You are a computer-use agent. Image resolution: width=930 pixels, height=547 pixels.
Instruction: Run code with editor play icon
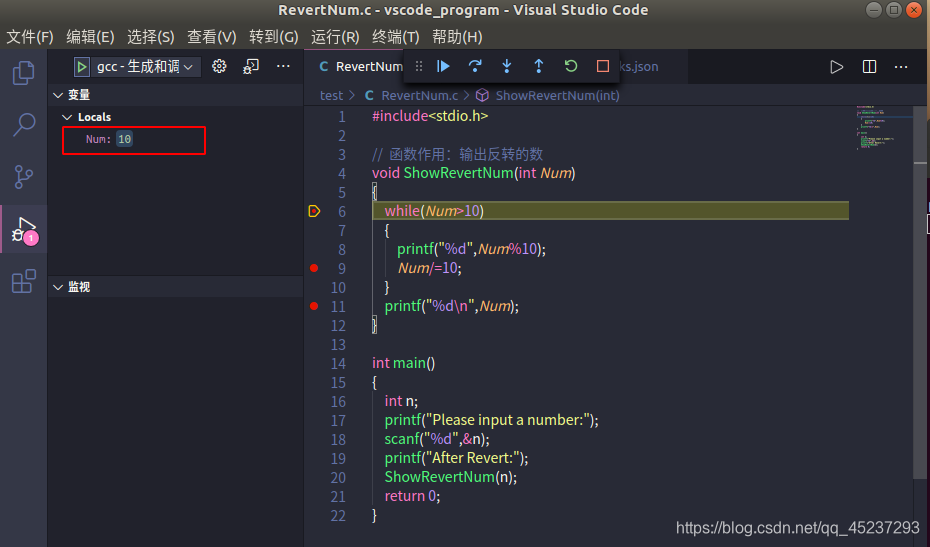tap(836, 67)
